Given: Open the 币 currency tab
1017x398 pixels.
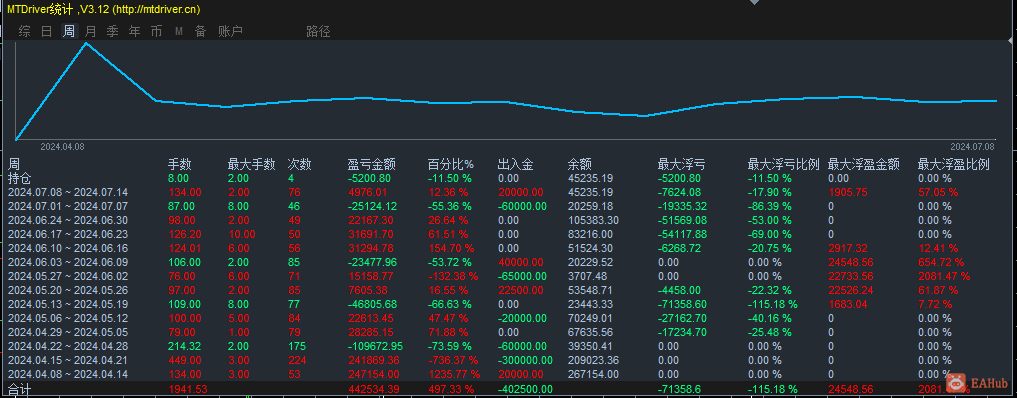Looking at the screenshot, I should (x=156, y=31).
